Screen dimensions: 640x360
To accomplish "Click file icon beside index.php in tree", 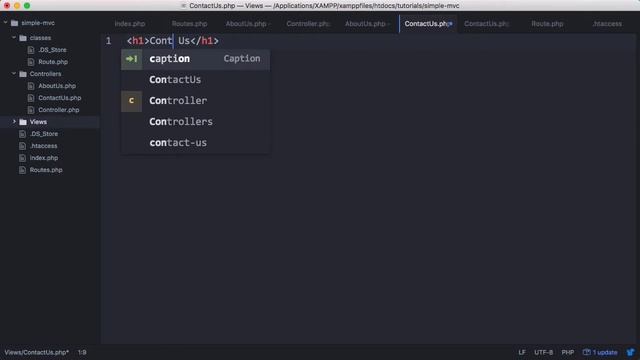I will pyautogui.click(x=22, y=158).
